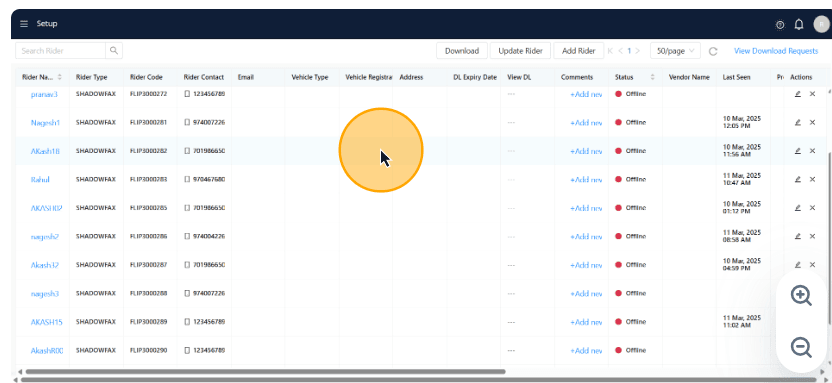
Task: Edit rider Akash32 pencil icon
Action: tap(798, 264)
